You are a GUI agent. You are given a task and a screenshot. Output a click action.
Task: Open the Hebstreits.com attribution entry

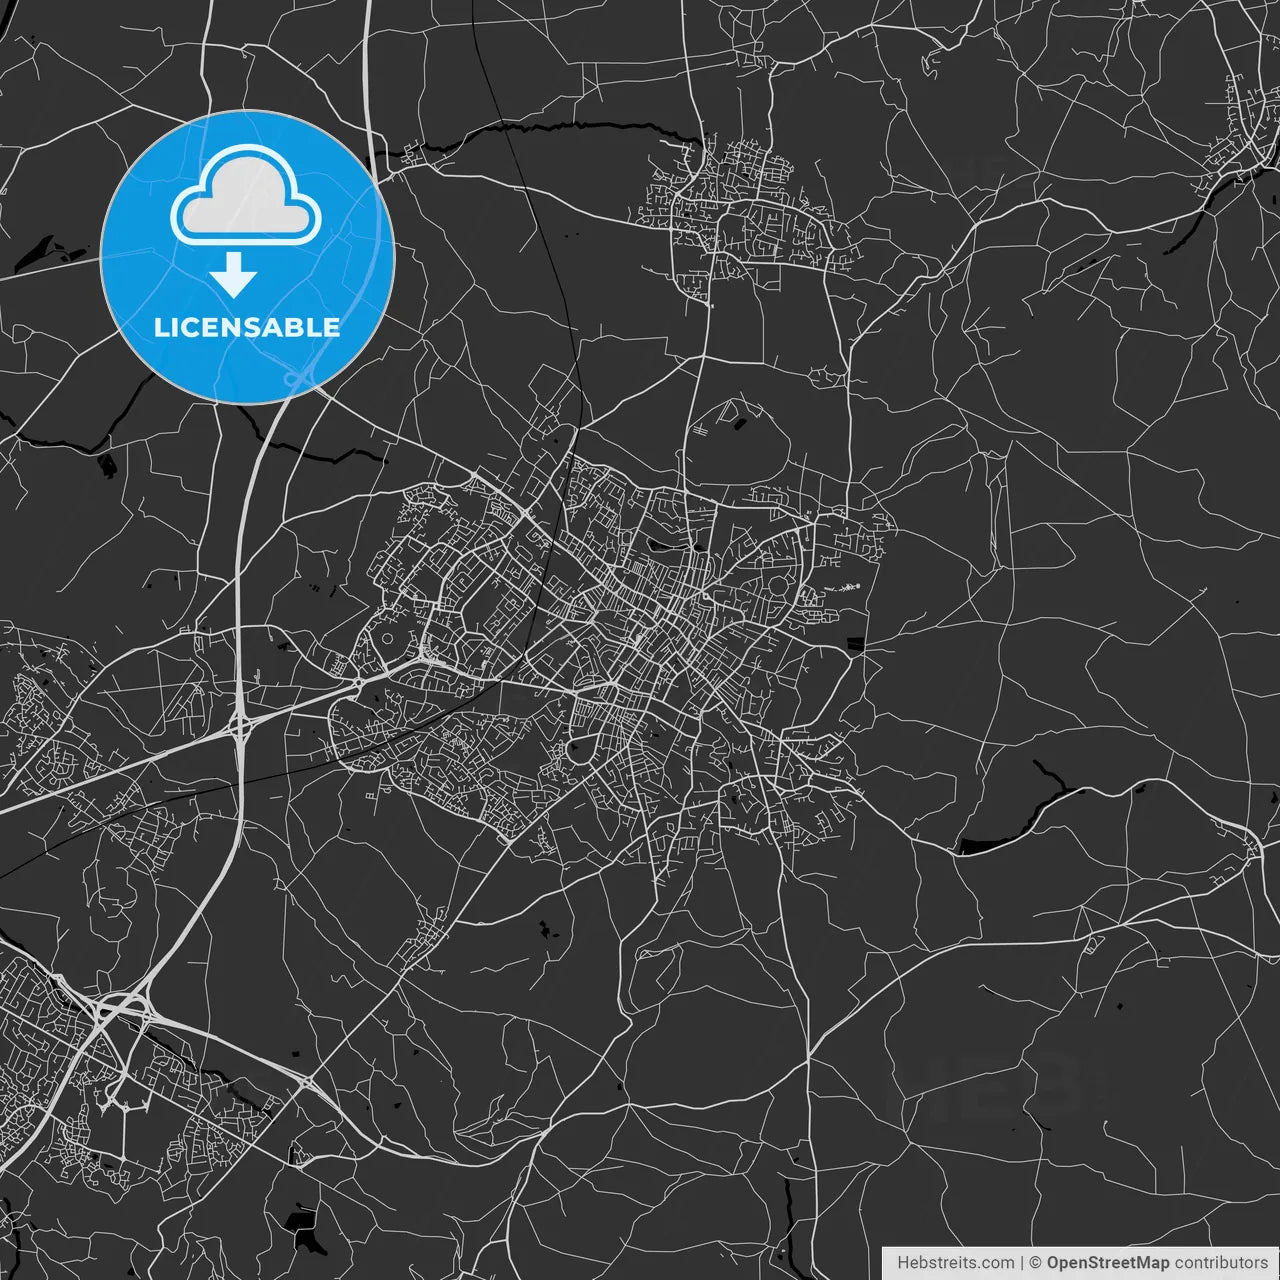click(955, 1262)
